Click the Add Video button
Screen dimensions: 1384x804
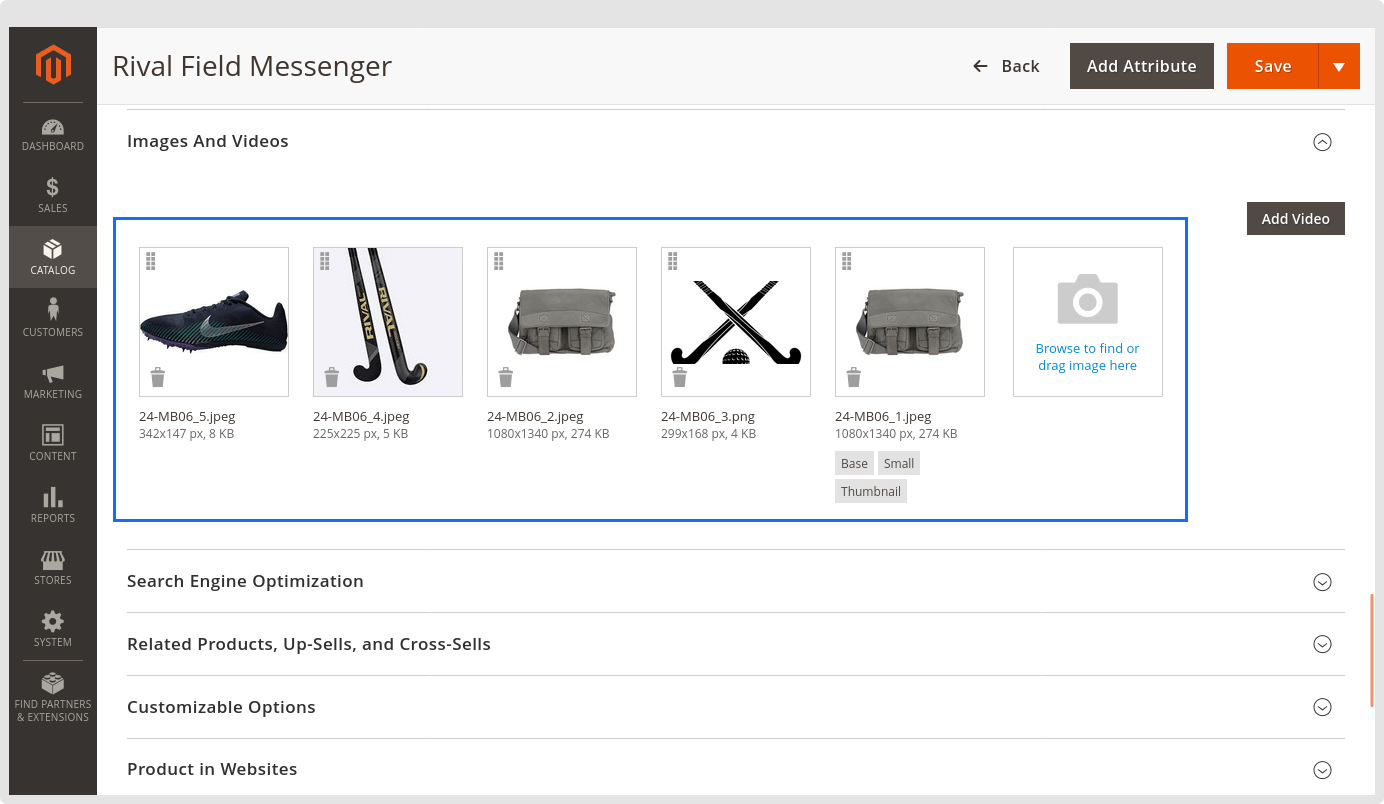tap(1295, 219)
